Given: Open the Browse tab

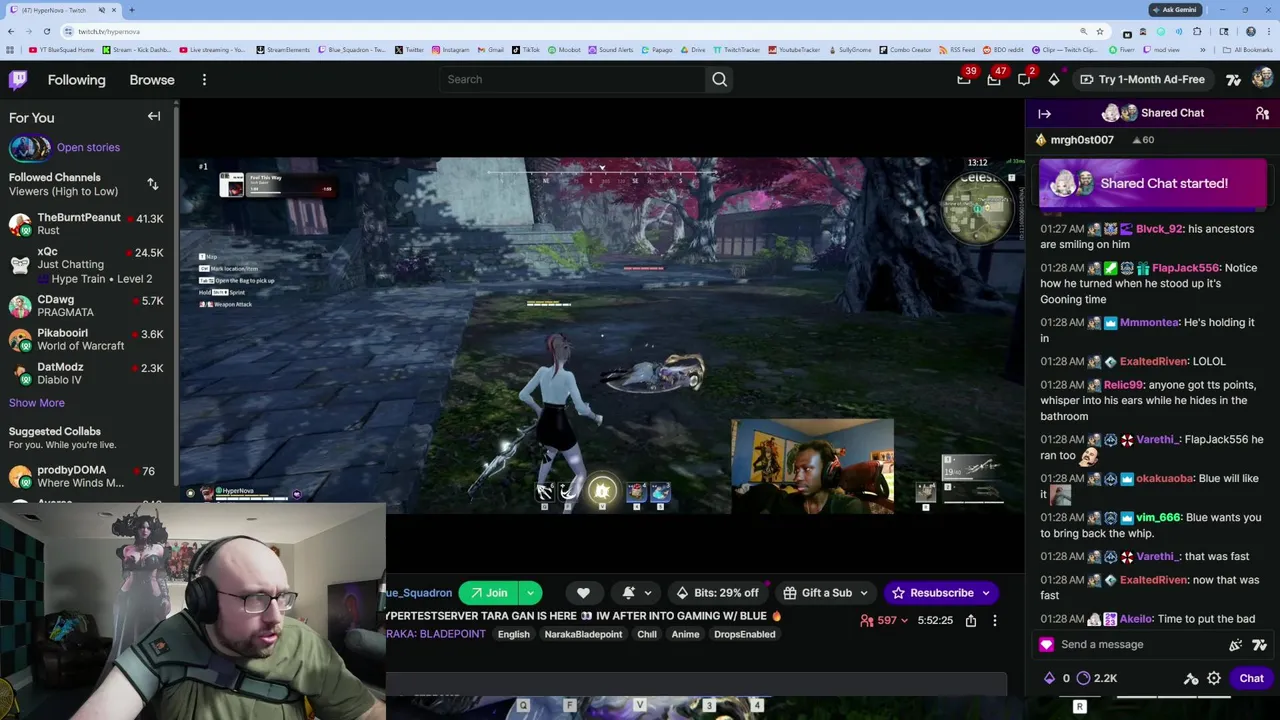Looking at the screenshot, I should 152,80.
